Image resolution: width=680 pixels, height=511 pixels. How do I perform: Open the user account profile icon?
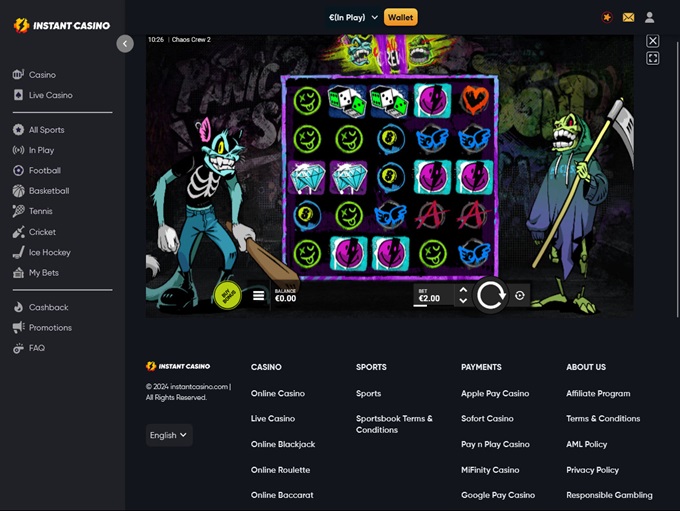pos(650,17)
